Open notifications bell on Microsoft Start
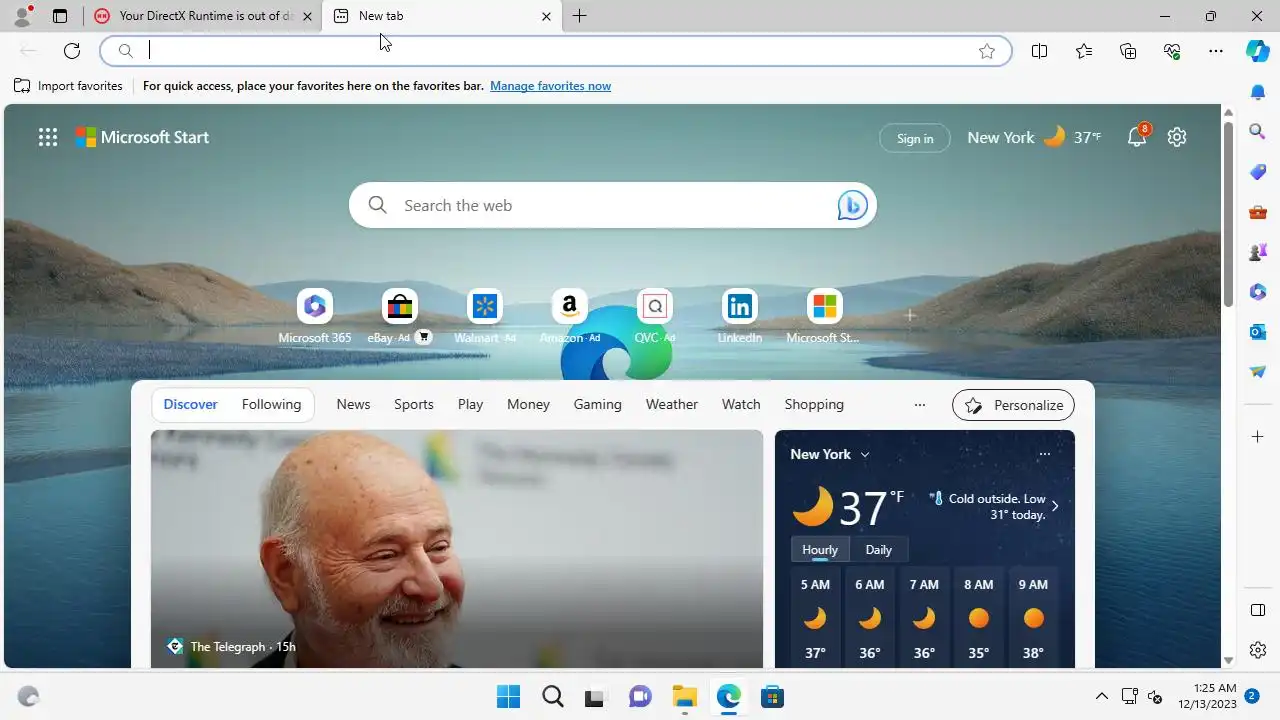 coord(1137,137)
